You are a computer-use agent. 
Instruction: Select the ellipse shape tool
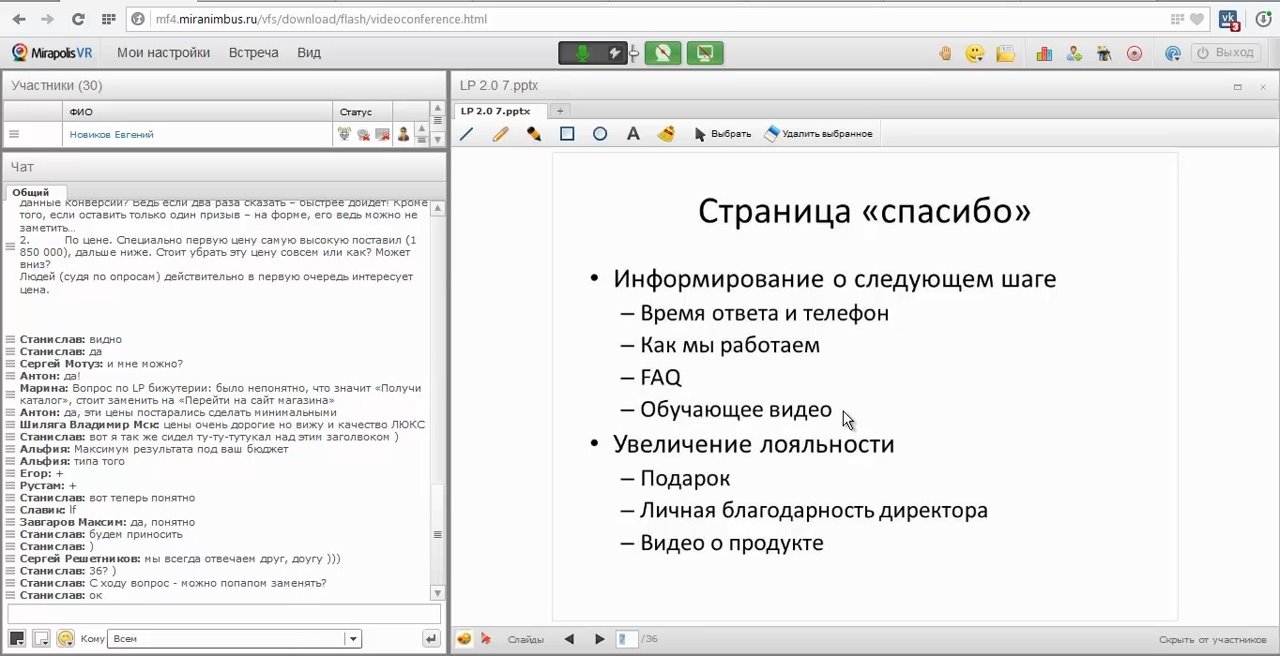pos(600,133)
